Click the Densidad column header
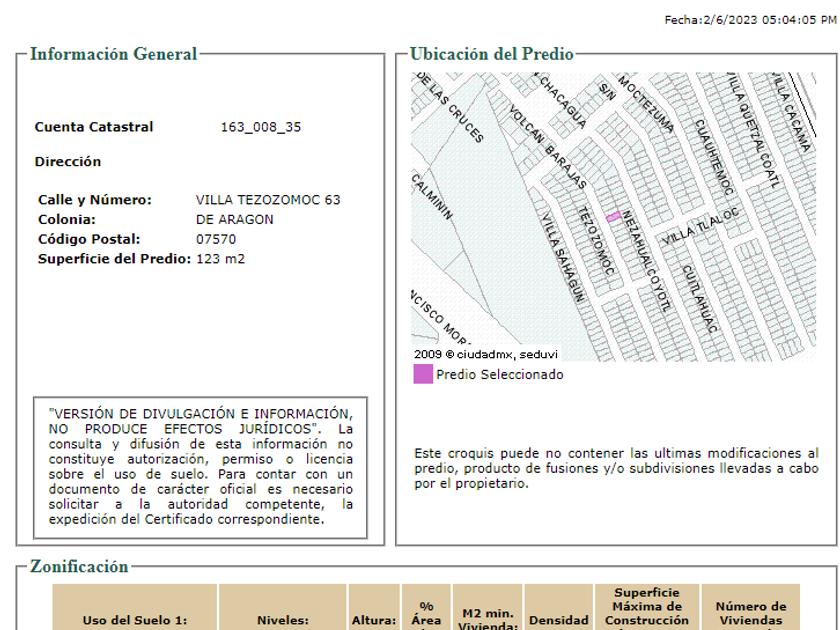840x630 pixels. pyautogui.click(x=559, y=619)
